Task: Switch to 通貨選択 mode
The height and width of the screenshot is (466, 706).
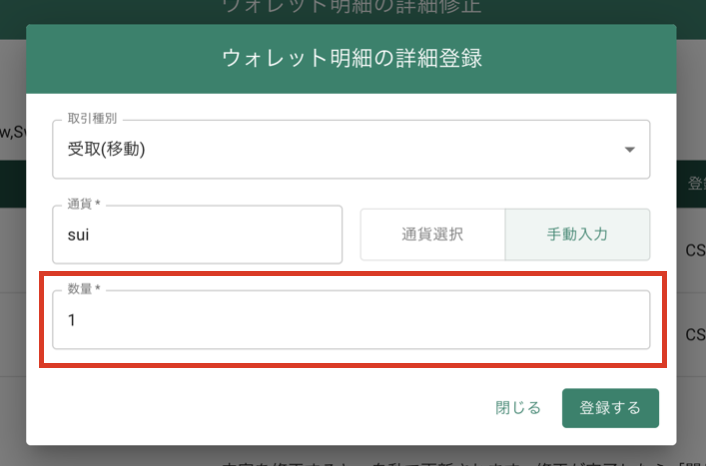Action: tap(432, 234)
